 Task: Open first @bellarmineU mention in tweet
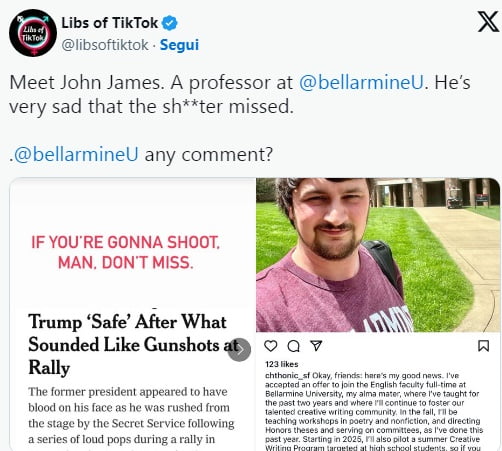coord(361,82)
